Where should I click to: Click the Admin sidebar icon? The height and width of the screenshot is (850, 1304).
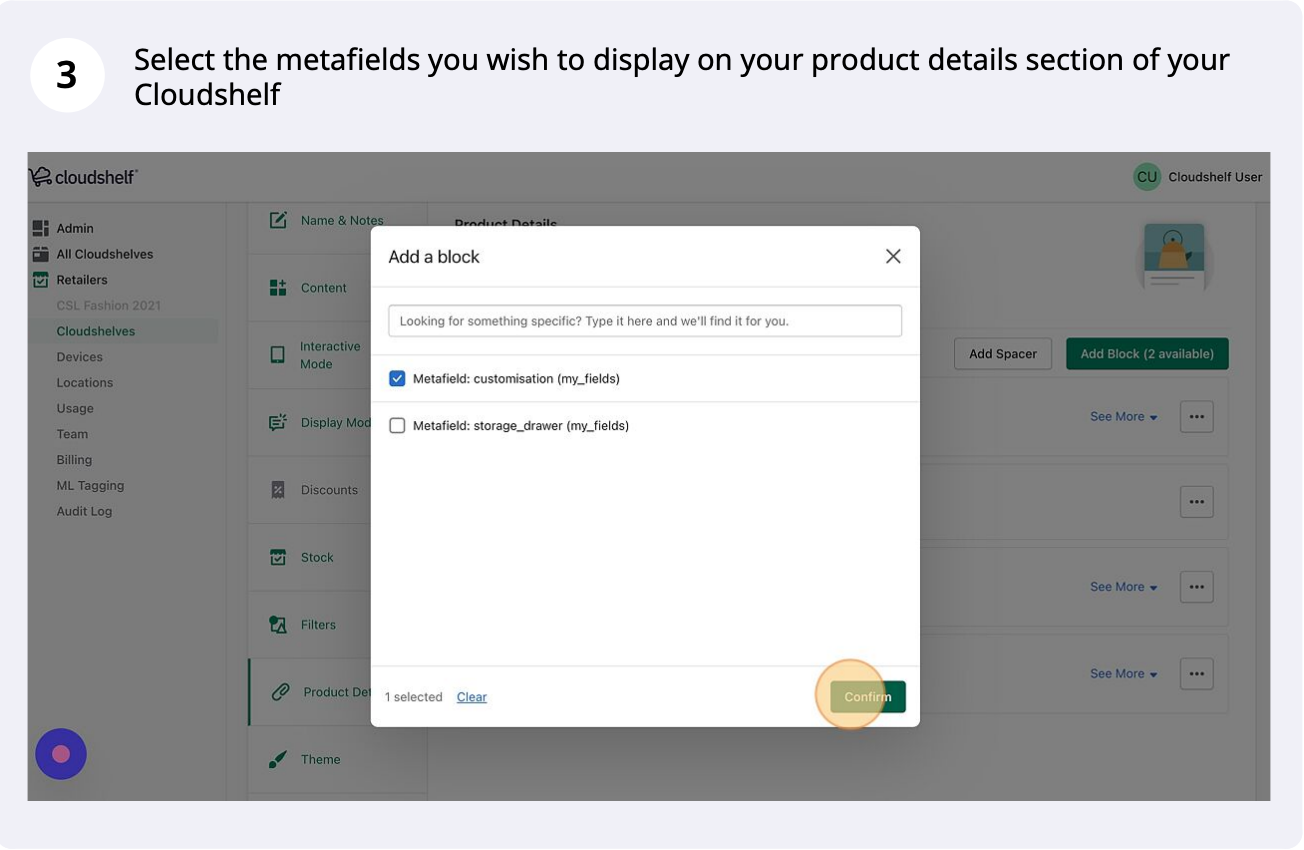point(40,228)
